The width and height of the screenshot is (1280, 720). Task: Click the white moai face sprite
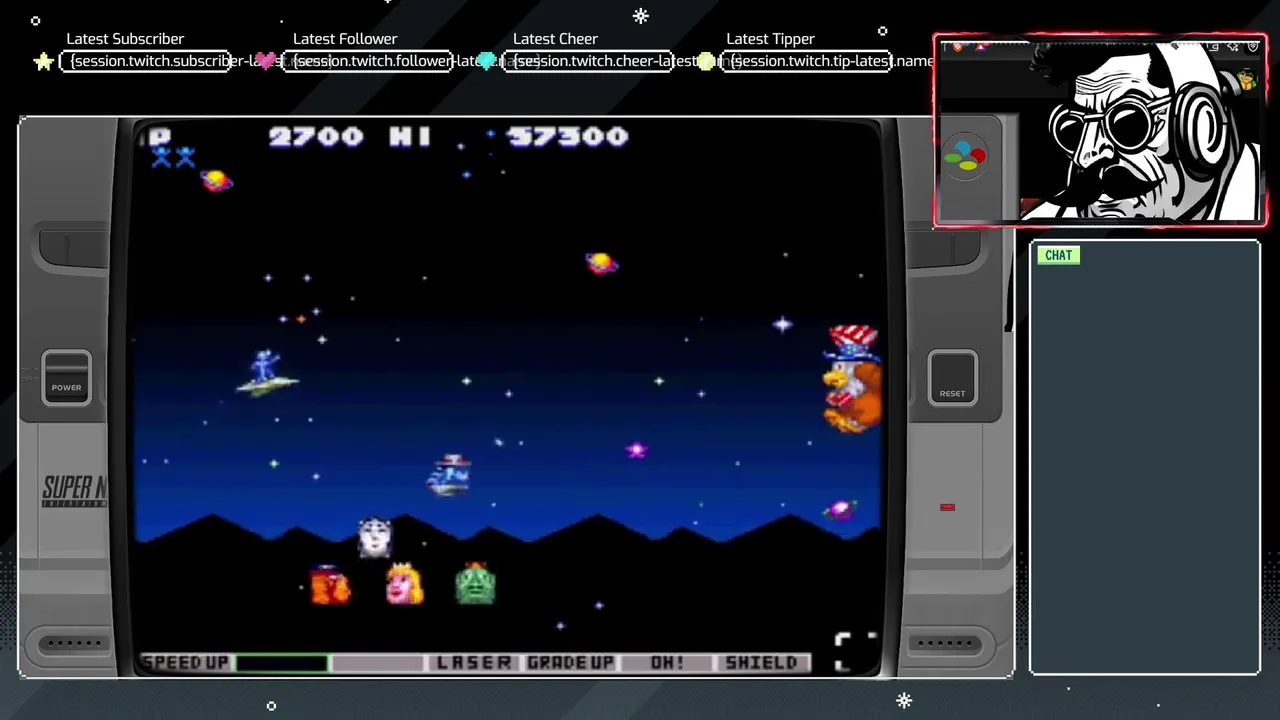click(374, 536)
